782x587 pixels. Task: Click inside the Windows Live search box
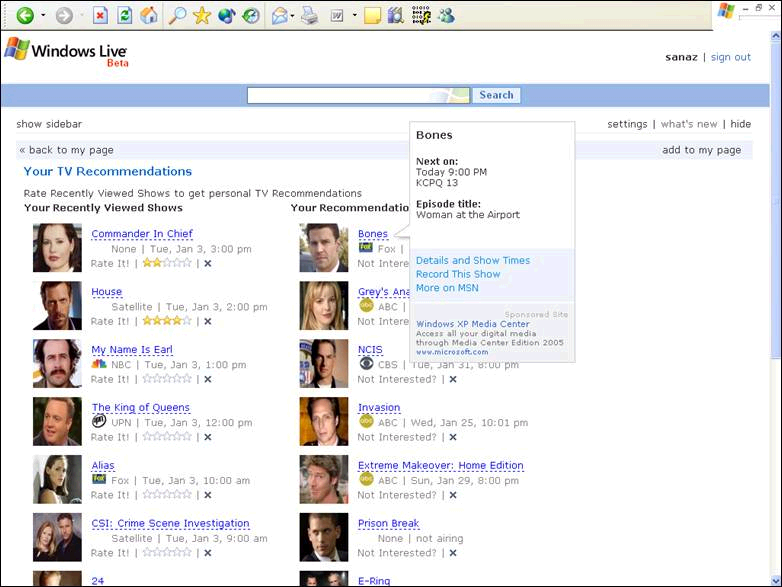pos(359,95)
